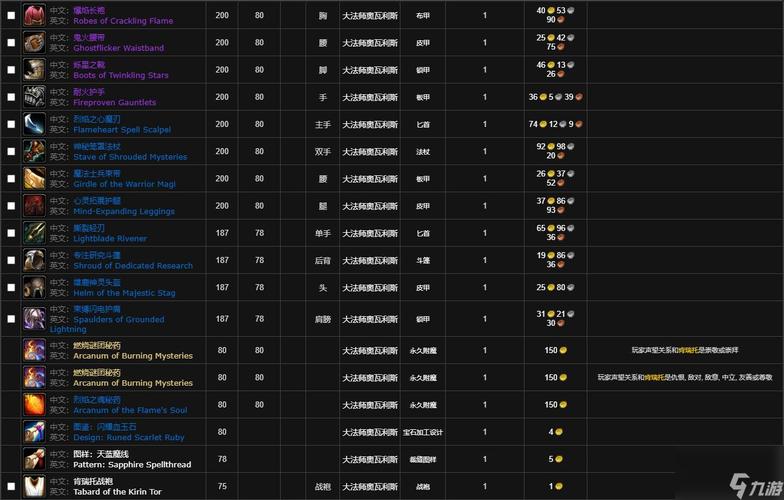
Task: Open the Lightblade Rivener name link
Action: [110, 238]
